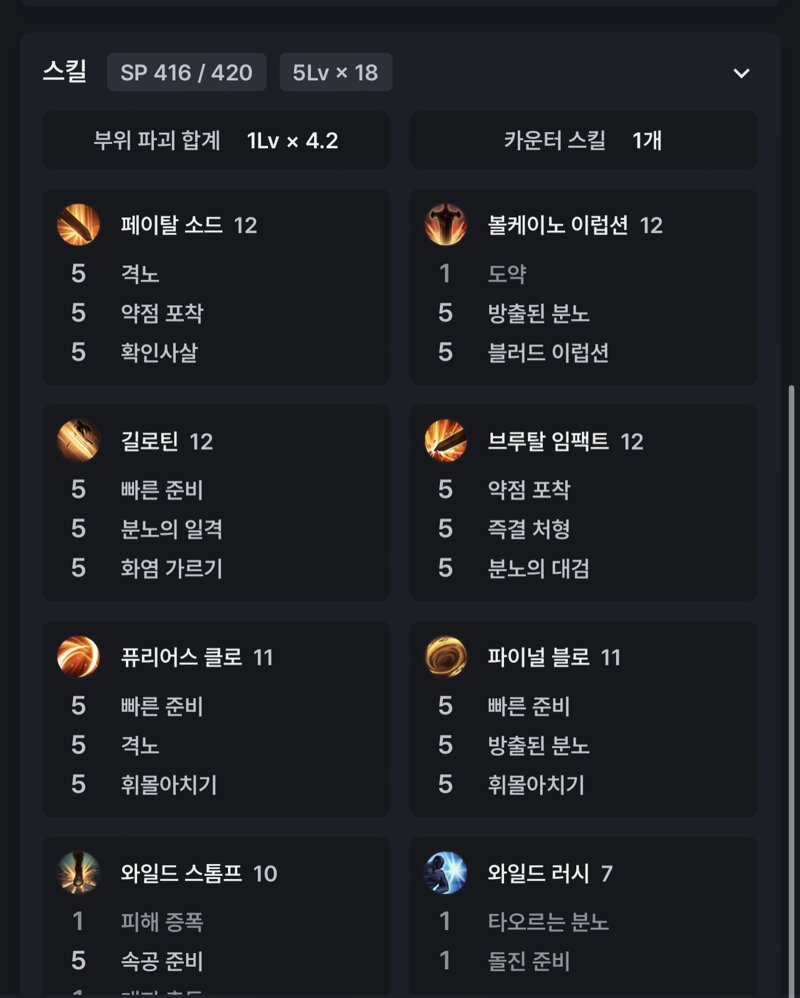800x998 pixels.
Task: Click the 스킬 section title
Action: pos(65,71)
